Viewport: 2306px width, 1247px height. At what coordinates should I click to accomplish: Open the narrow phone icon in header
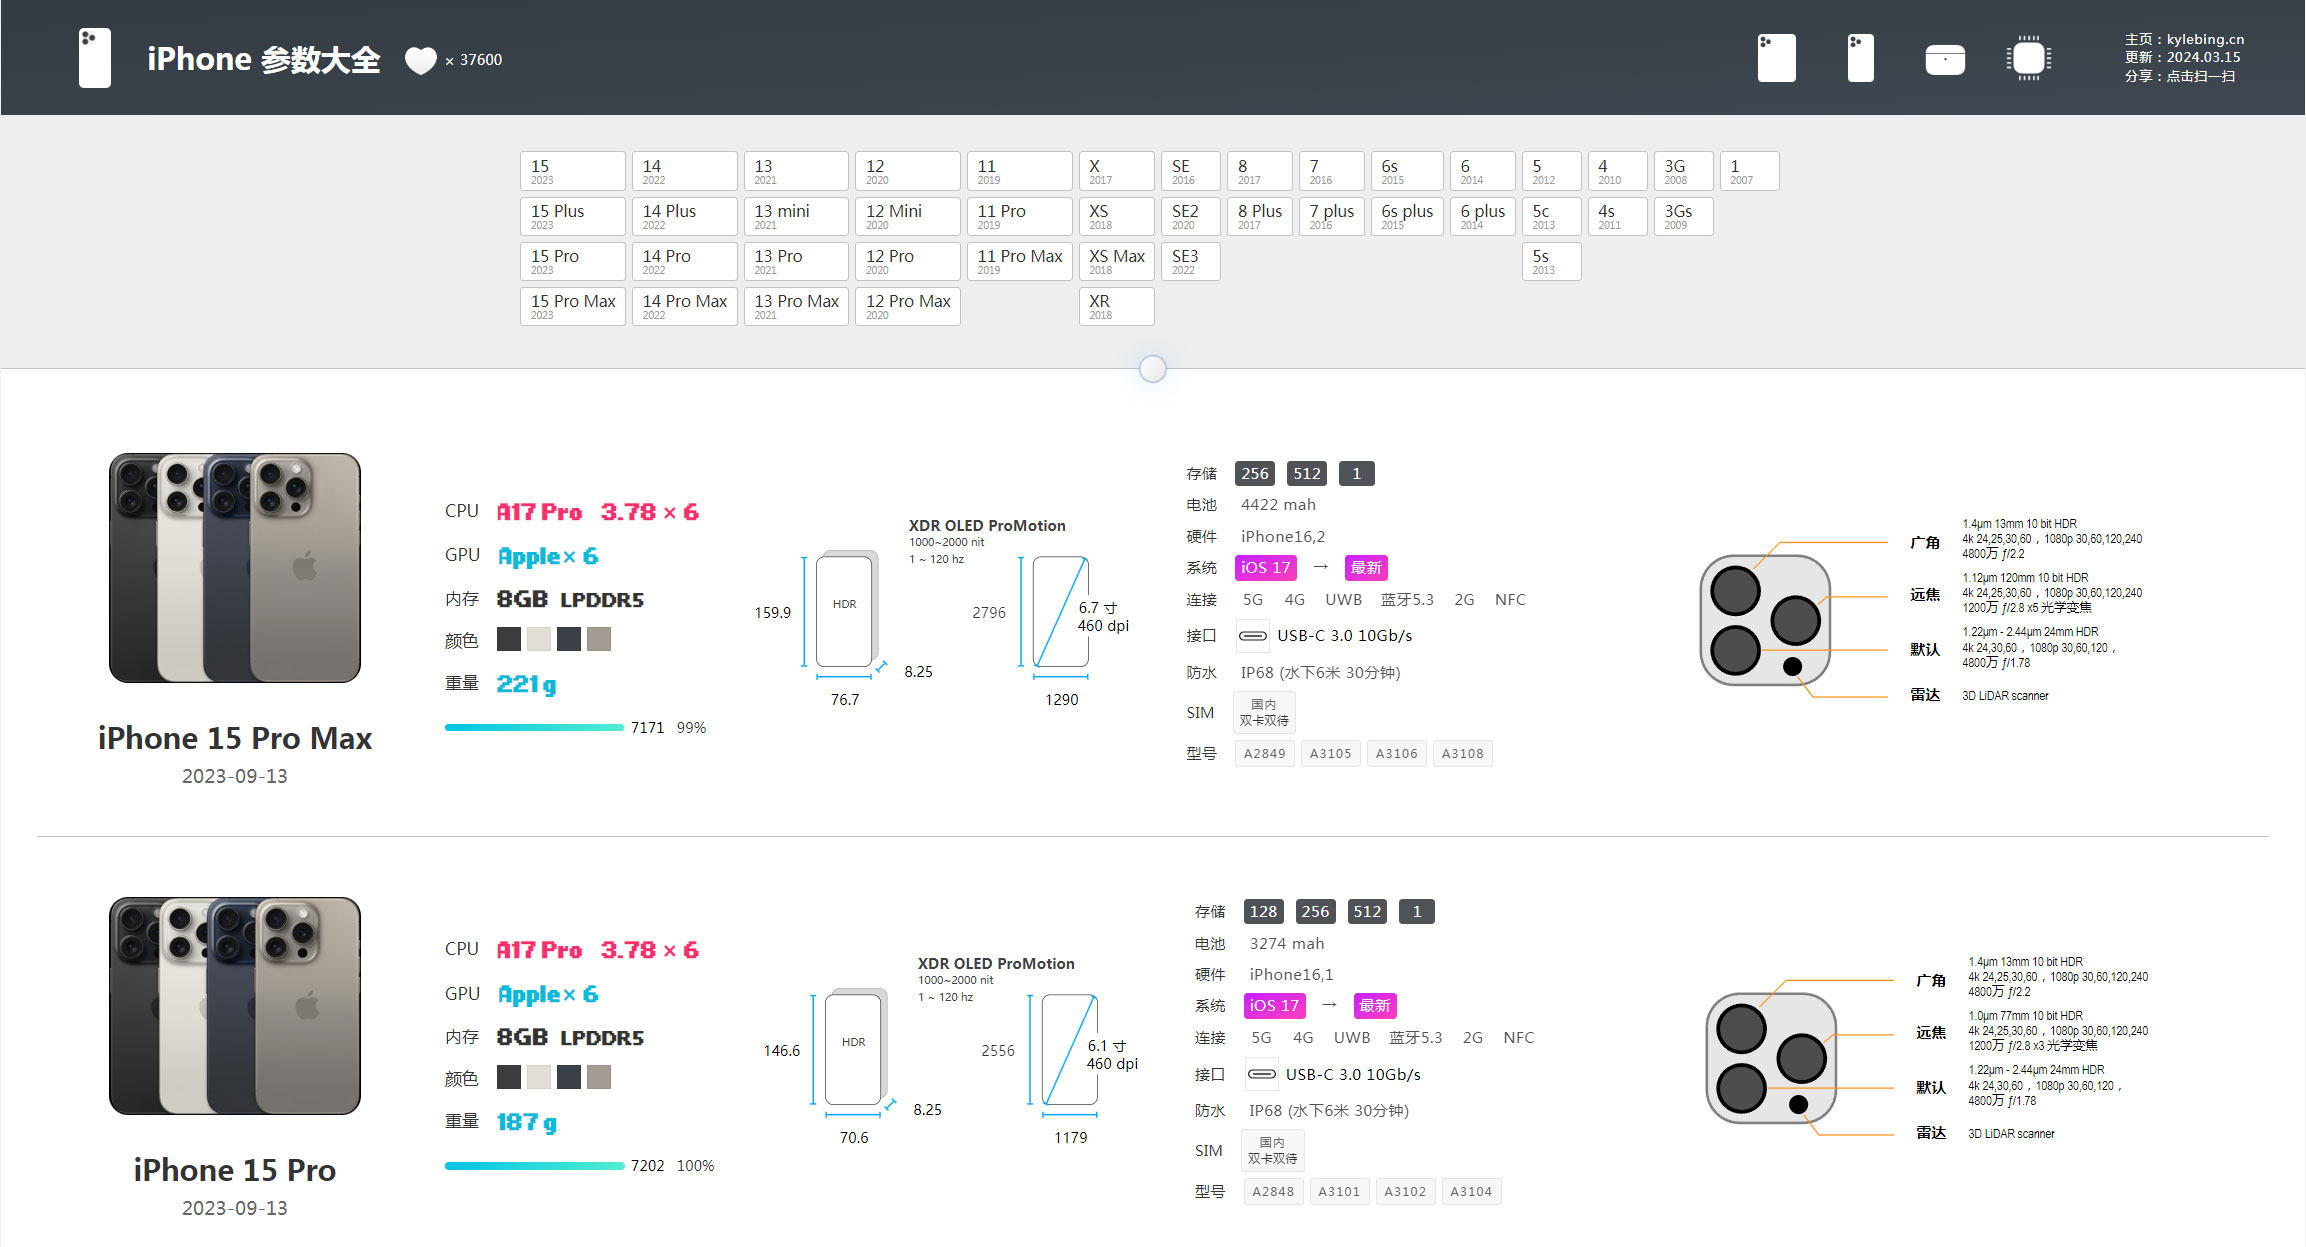pos(1861,58)
